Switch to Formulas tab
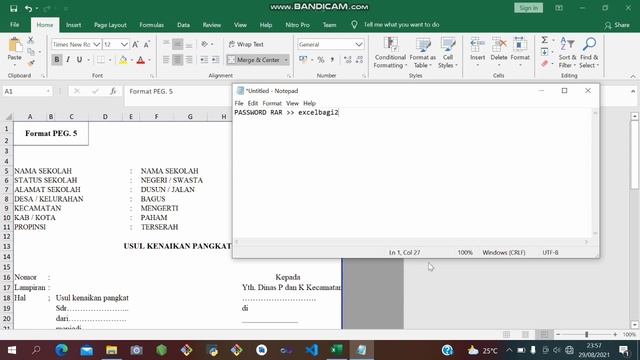640x360 pixels. tap(151, 25)
